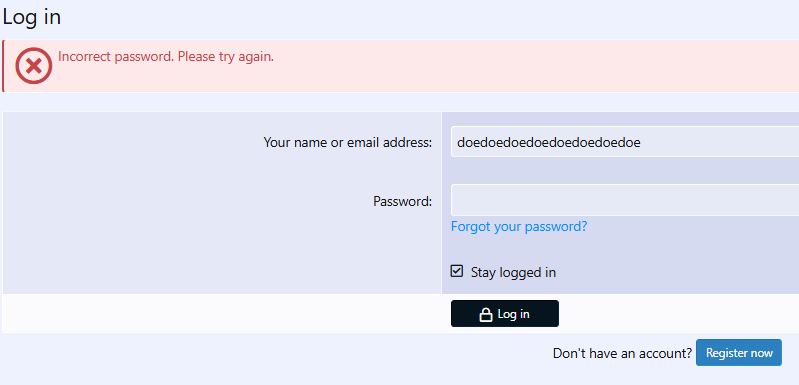Screen dimensions: 799x385
Task: Click the red error X circle icon
Action: 34,66
